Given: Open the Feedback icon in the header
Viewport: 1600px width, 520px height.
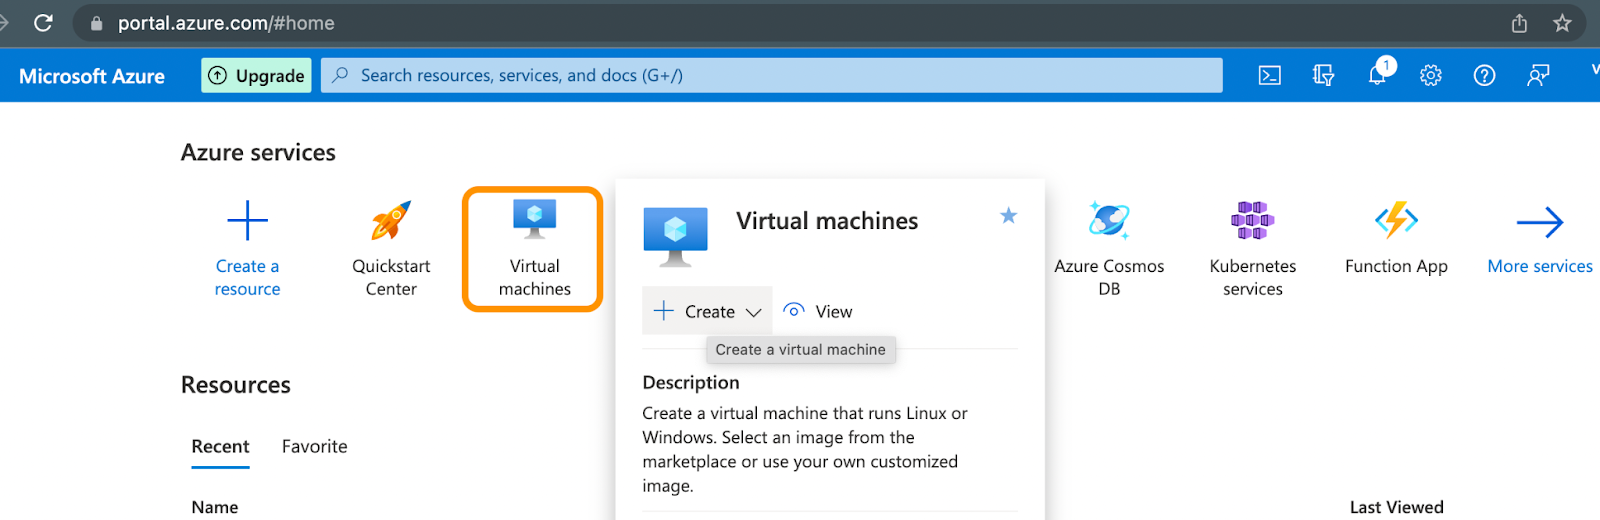Looking at the screenshot, I should 1538,76.
